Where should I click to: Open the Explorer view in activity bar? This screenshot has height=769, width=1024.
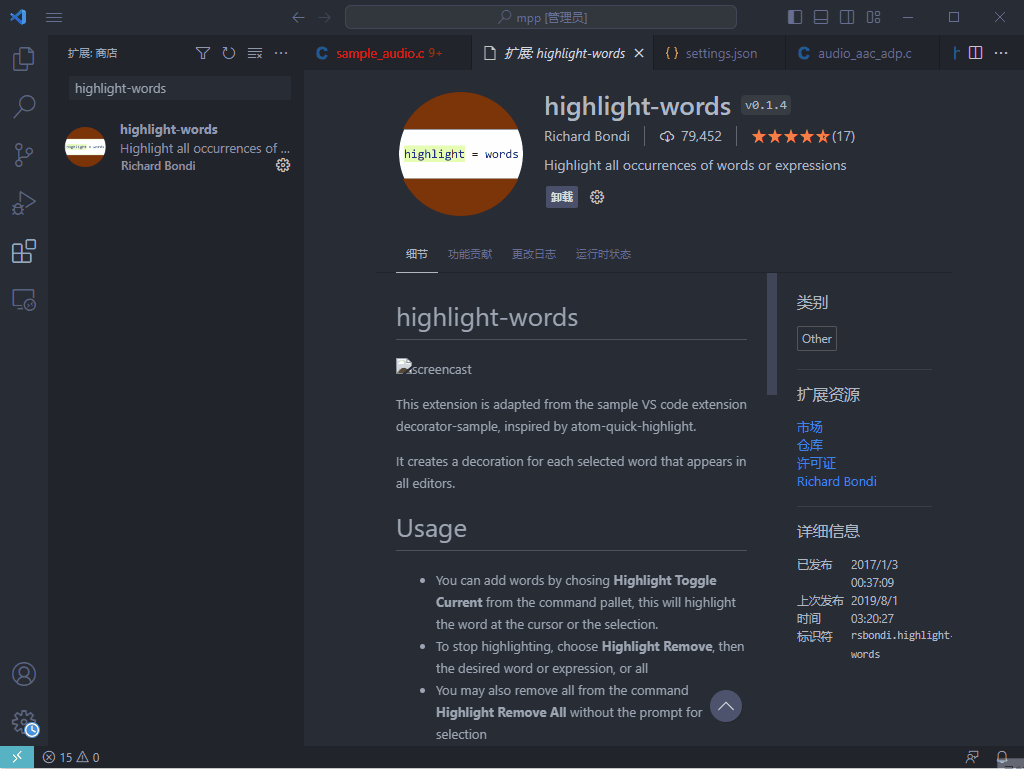coord(24,59)
